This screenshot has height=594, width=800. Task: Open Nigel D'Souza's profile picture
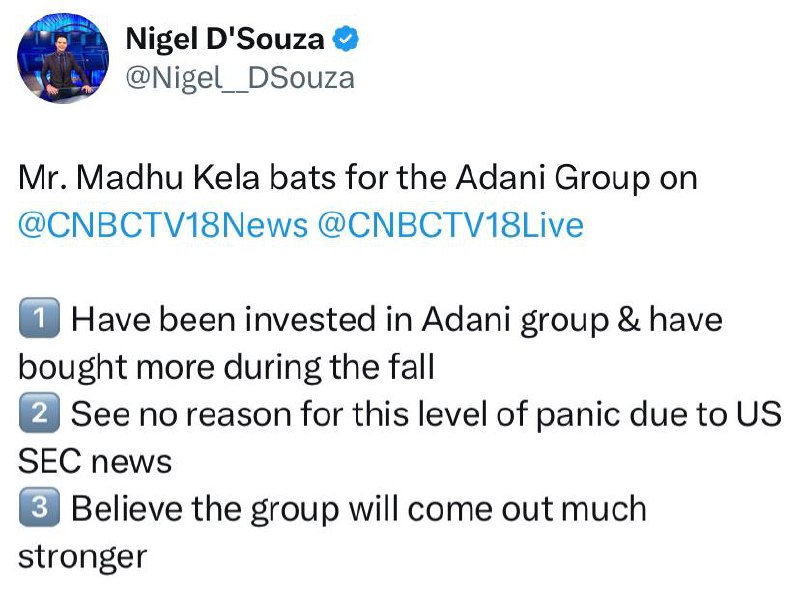(x=63, y=58)
